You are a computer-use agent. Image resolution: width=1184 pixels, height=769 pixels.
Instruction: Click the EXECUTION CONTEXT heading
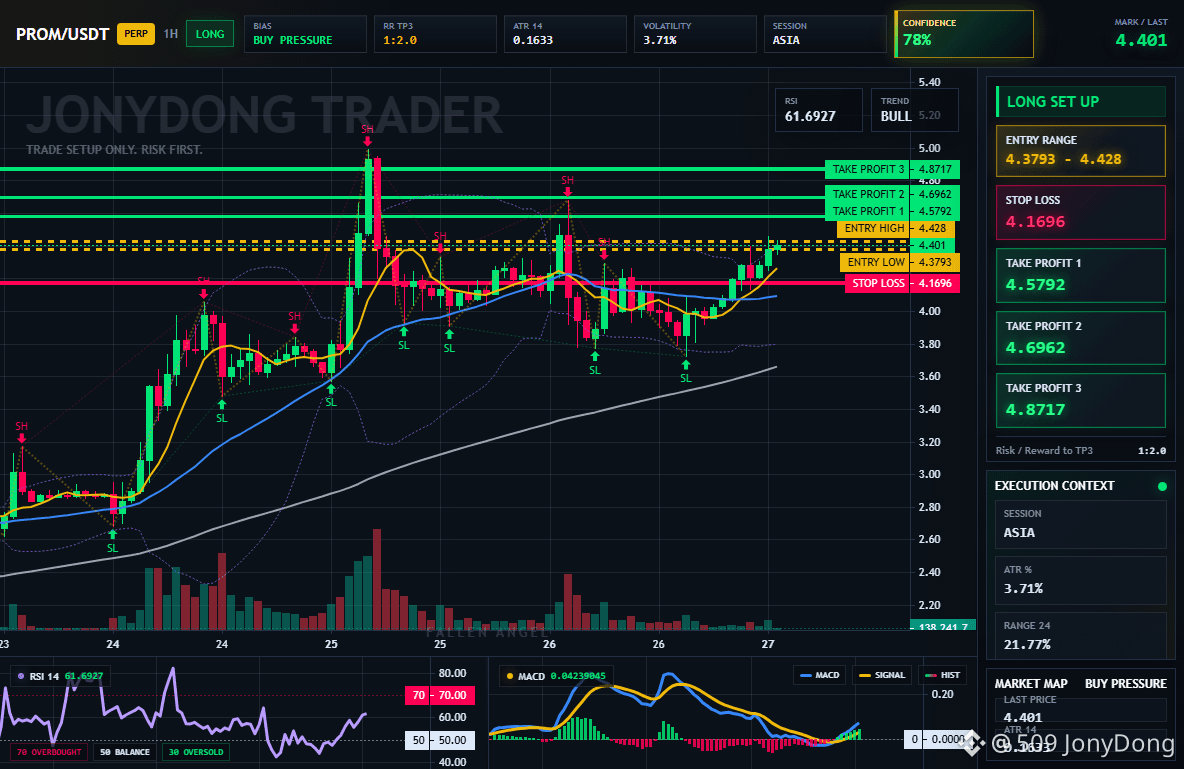[x=1054, y=486]
